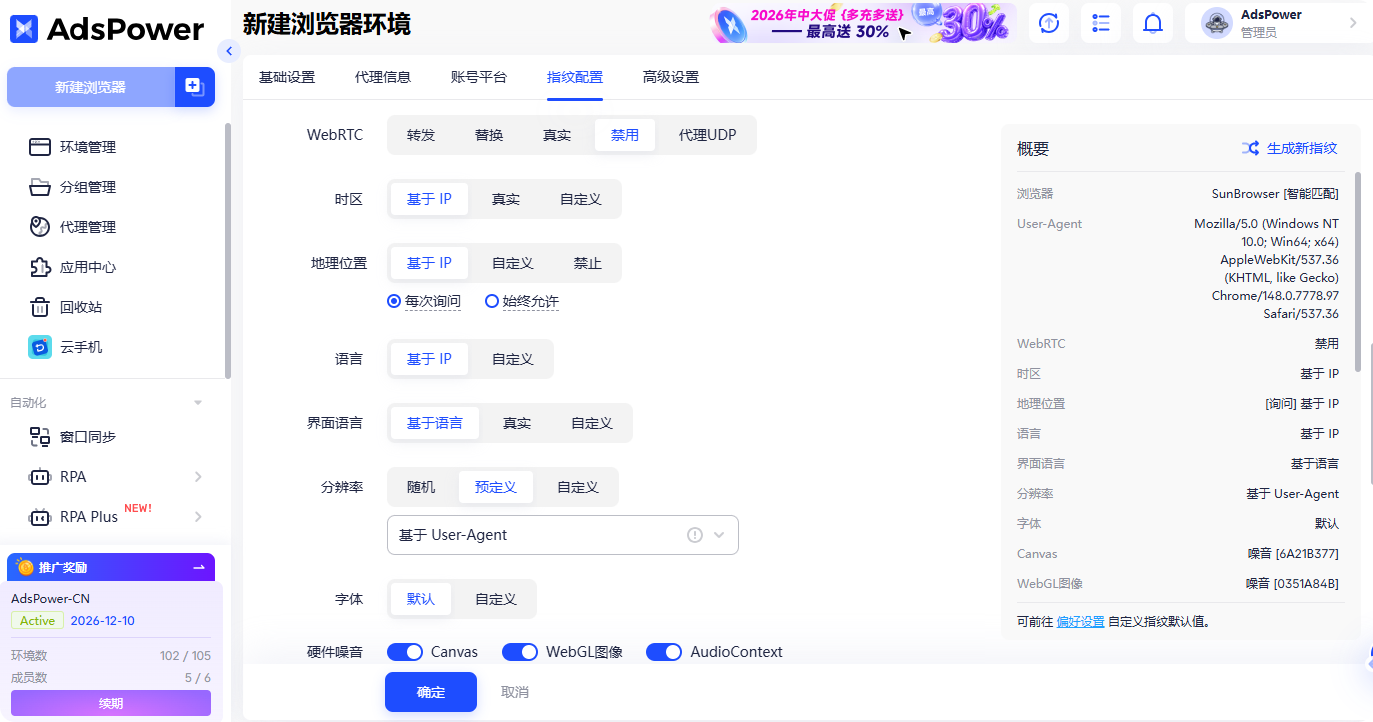Switch to 高级设置 tab
Viewport: 1373px width, 722px height.
(x=671, y=77)
